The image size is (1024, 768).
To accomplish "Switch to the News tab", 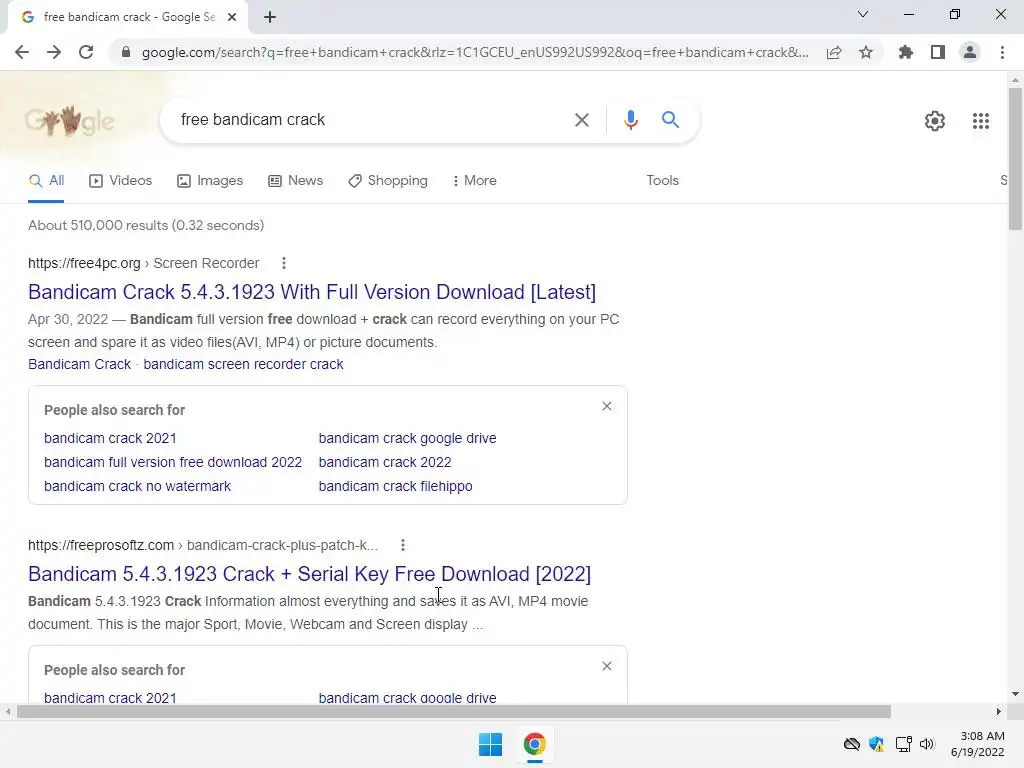I will pyautogui.click(x=296, y=181).
